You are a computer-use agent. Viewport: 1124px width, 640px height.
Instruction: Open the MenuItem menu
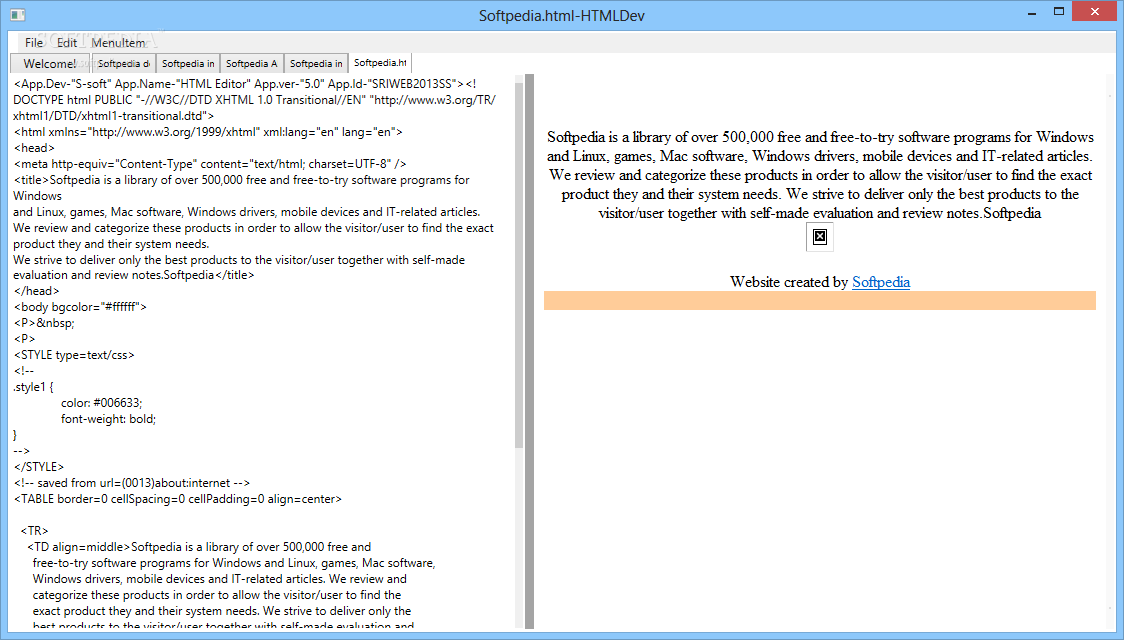click(x=118, y=42)
